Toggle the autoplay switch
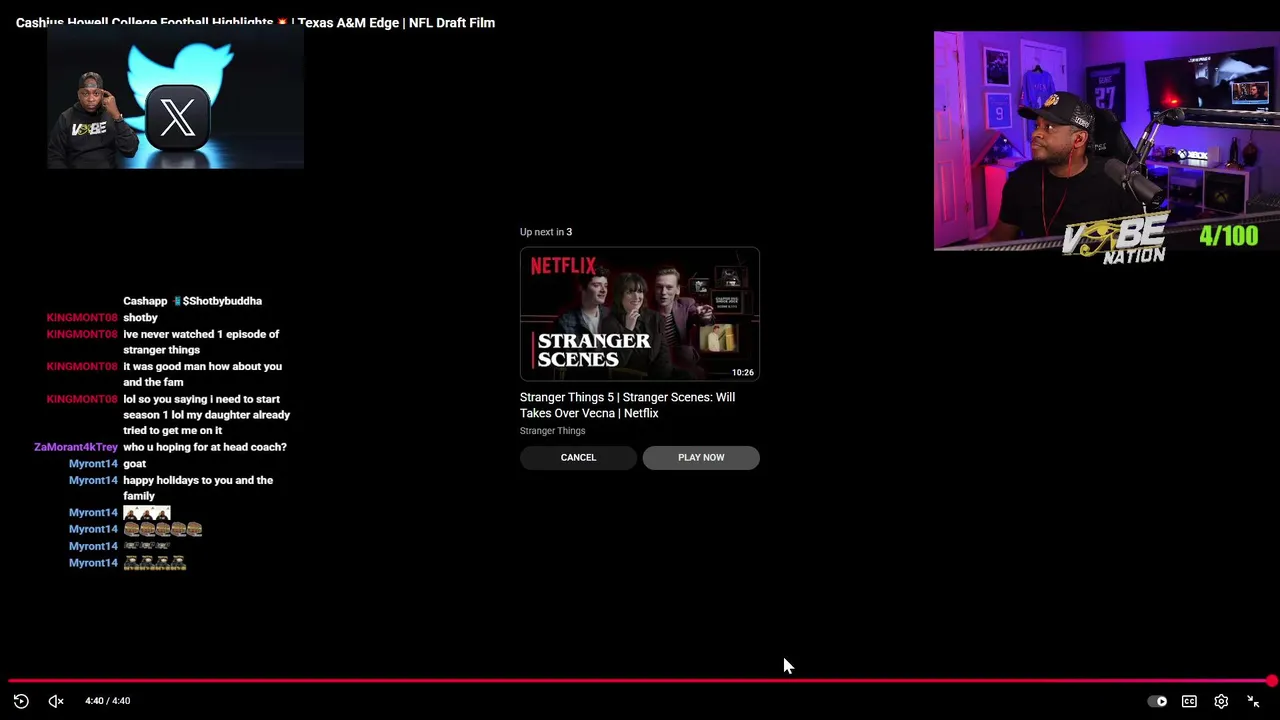This screenshot has width=1280, height=720. [x=1157, y=701]
